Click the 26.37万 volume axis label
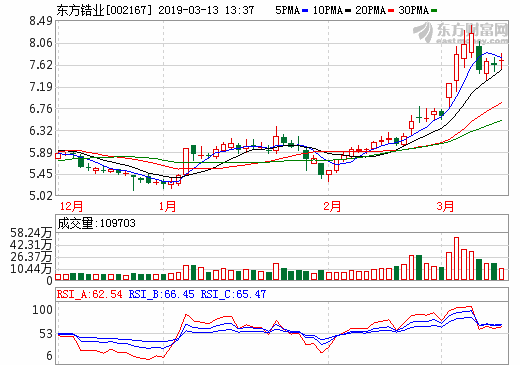 click(31, 257)
